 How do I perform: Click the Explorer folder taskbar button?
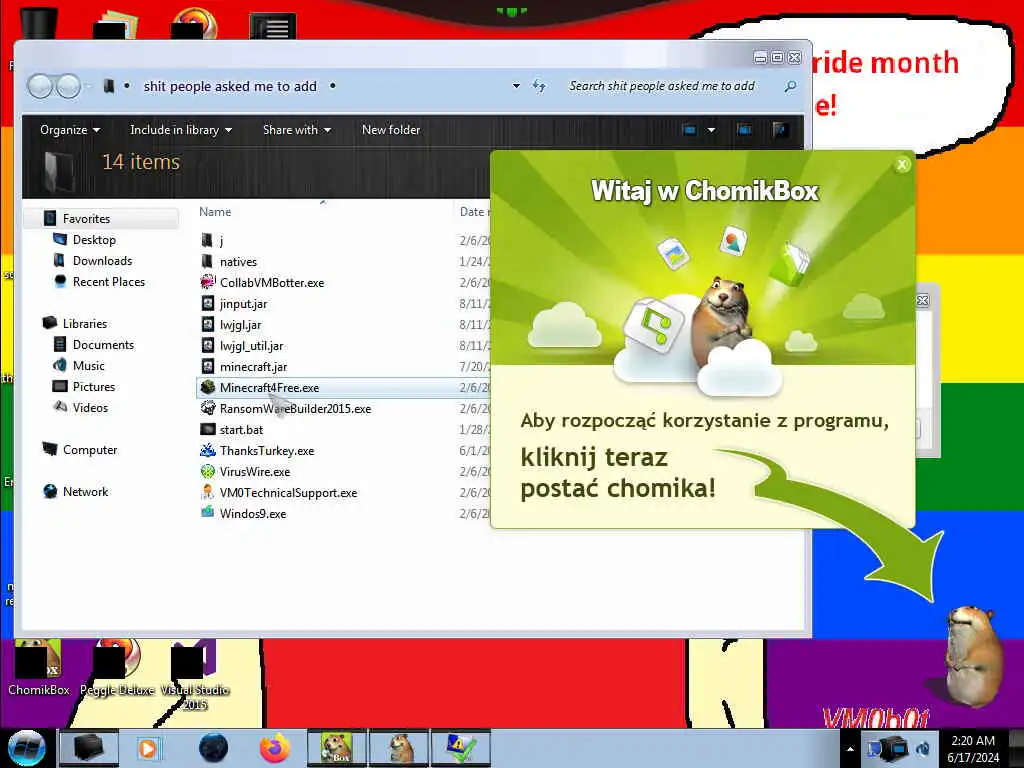pos(89,748)
